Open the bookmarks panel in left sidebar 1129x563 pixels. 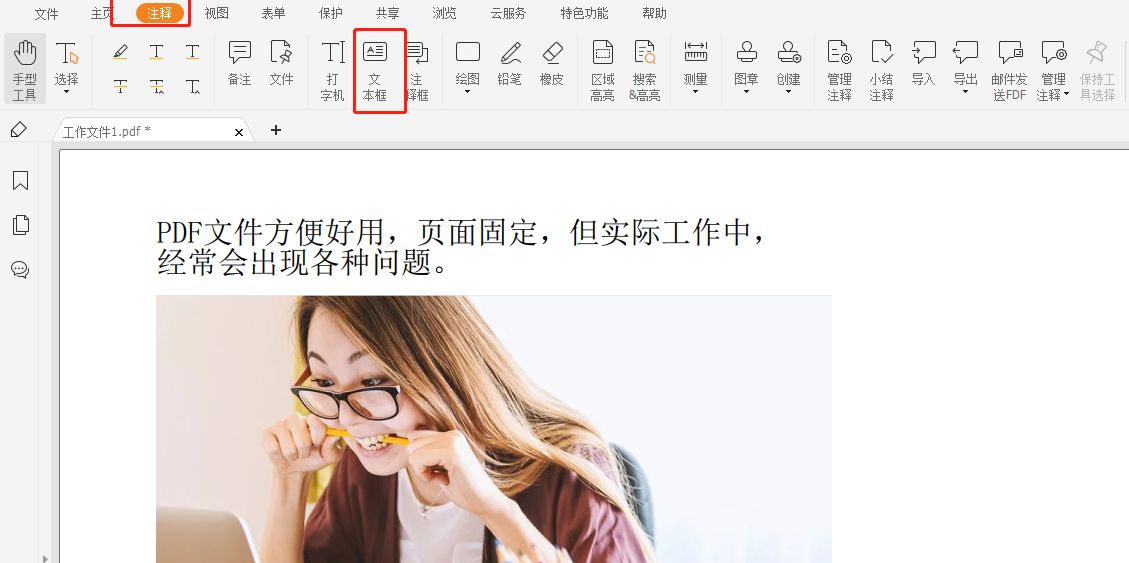click(20, 180)
